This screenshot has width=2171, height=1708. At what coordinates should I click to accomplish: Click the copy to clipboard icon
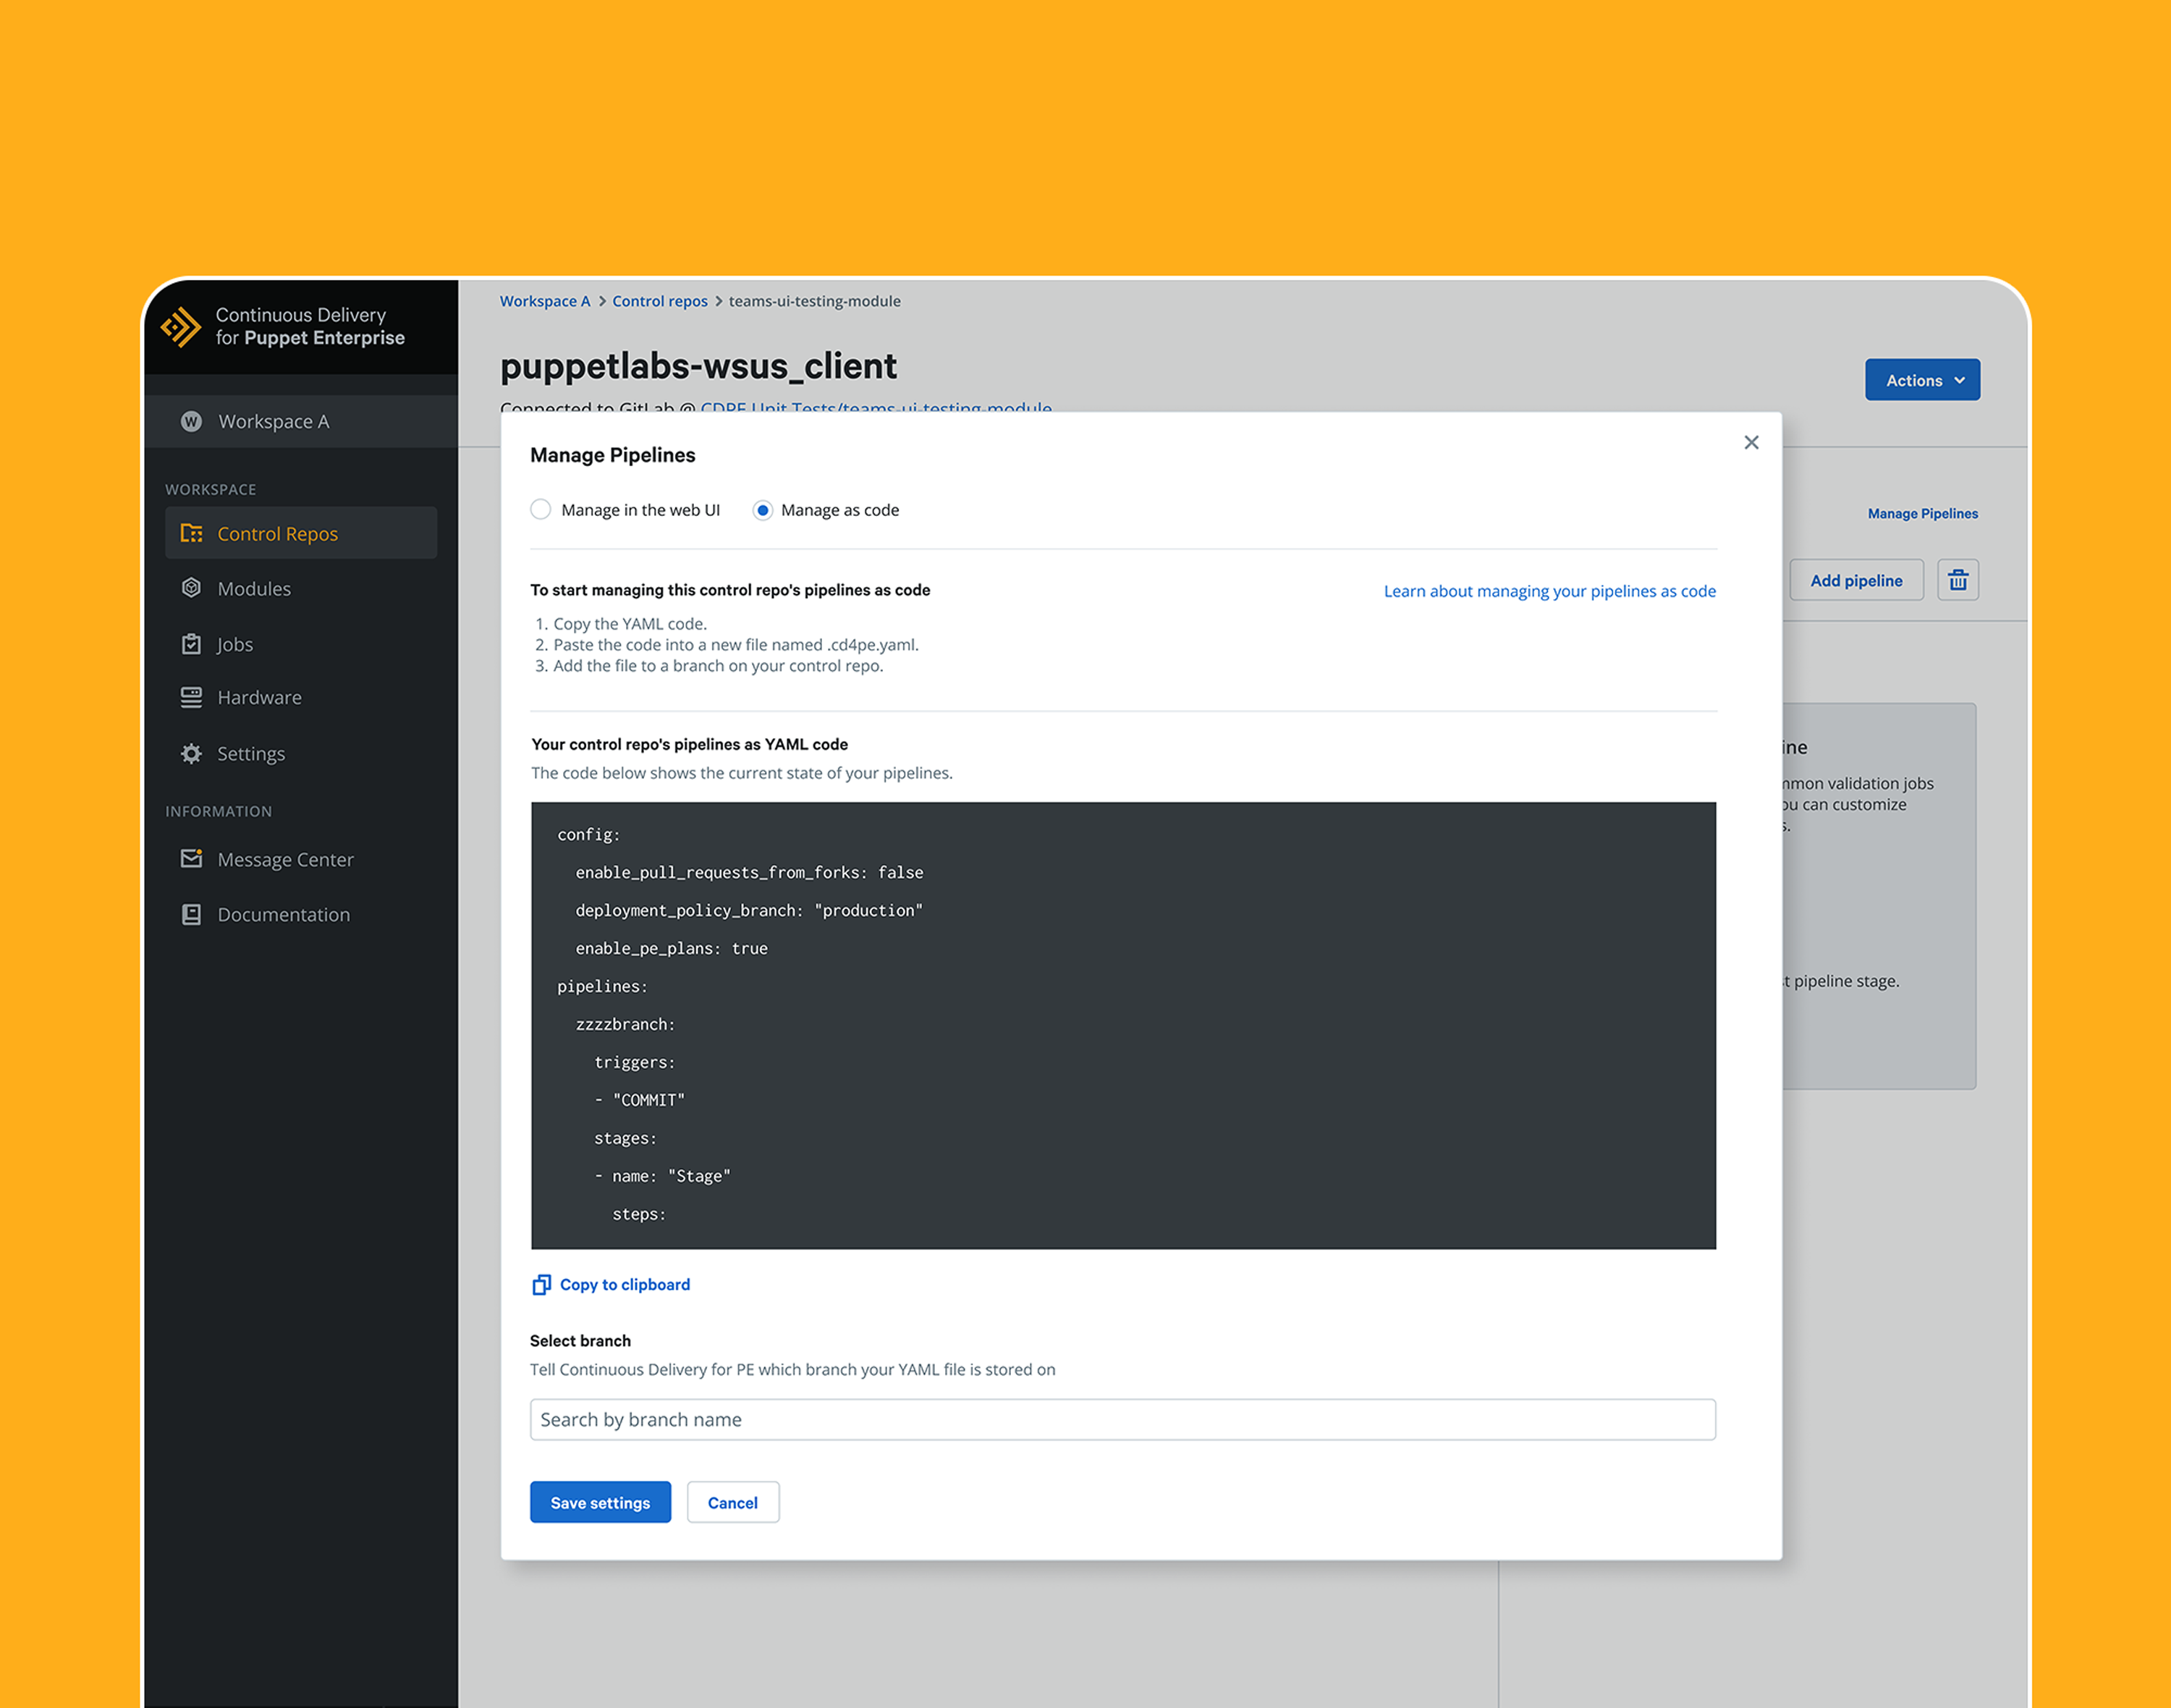tap(541, 1284)
